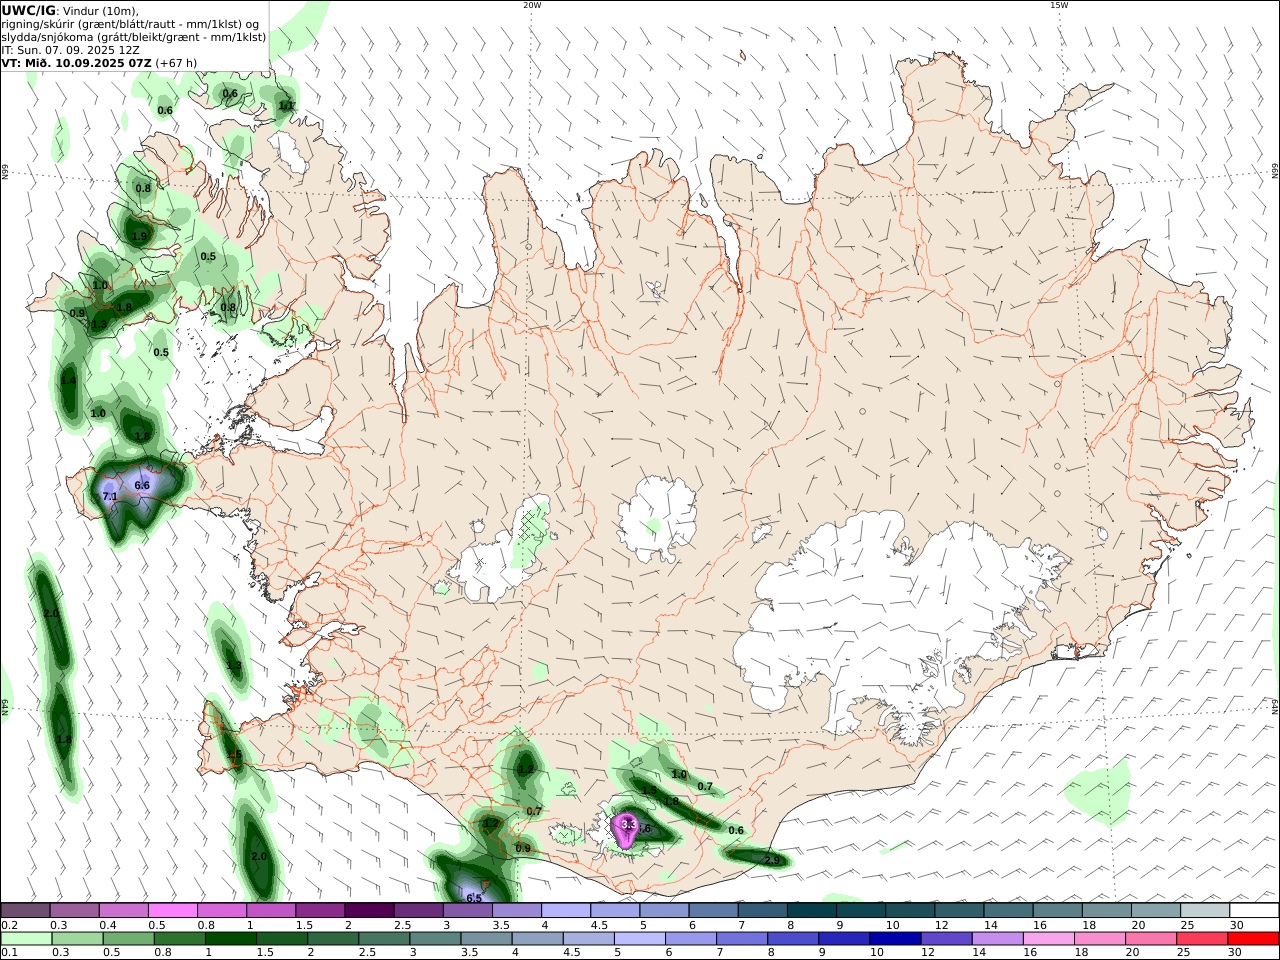Click the magenta snowfall patch in south Iceland
The height and width of the screenshot is (960, 1280).
click(x=626, y=830)
